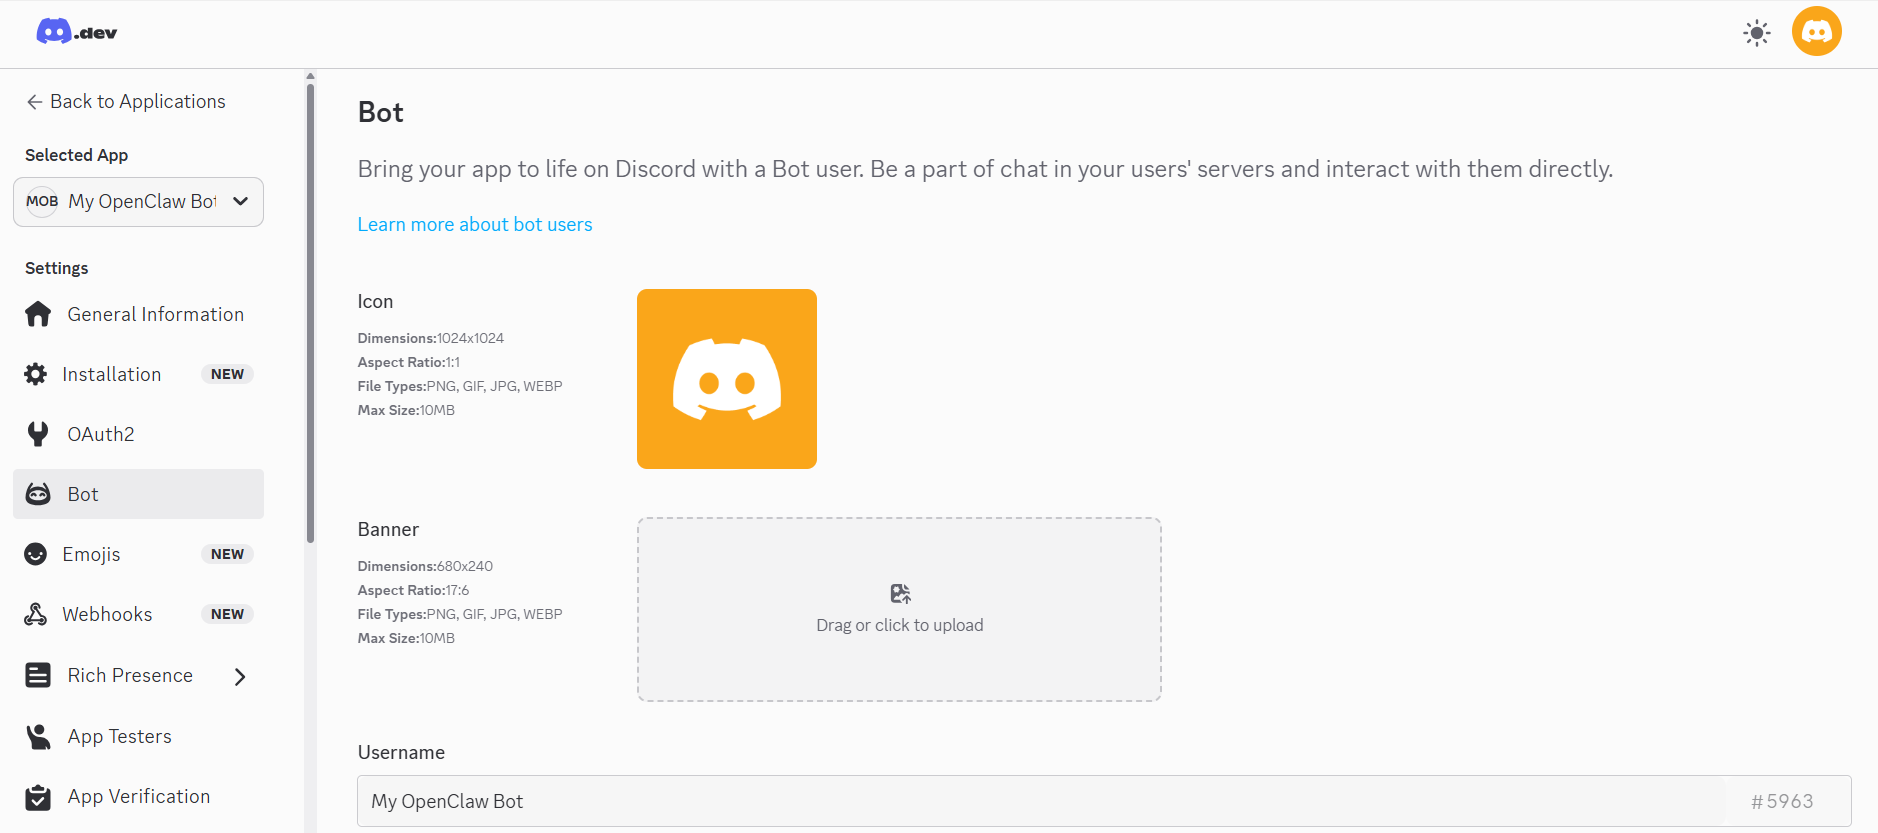Click the Drag or click to upload text
This screenshot has width=1878, height=833.
click(x=900, y=625)
